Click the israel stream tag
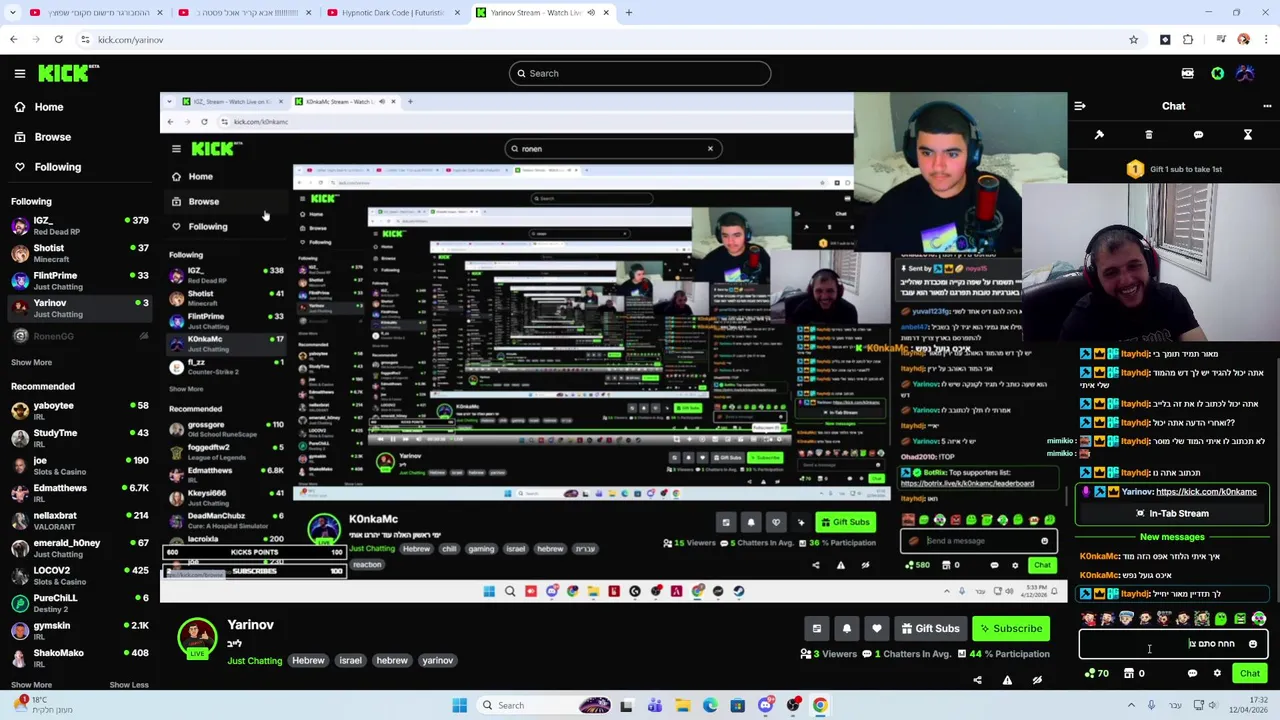The image size is (1280, 720). point(350,661)
